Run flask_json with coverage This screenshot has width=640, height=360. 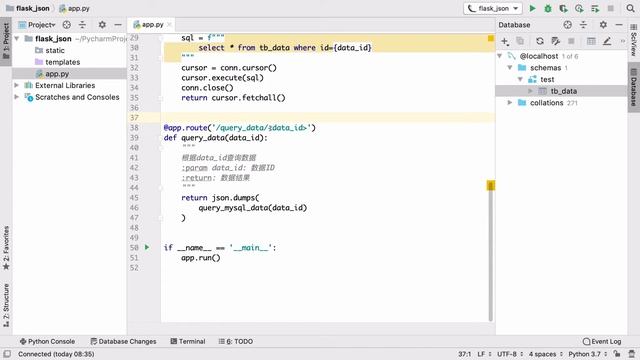tap(563, 8)
